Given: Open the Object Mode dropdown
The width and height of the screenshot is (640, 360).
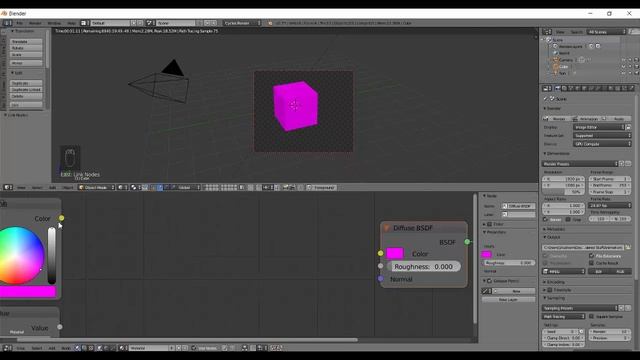Looking at the screenshot, I should click(x=96, y=187).
